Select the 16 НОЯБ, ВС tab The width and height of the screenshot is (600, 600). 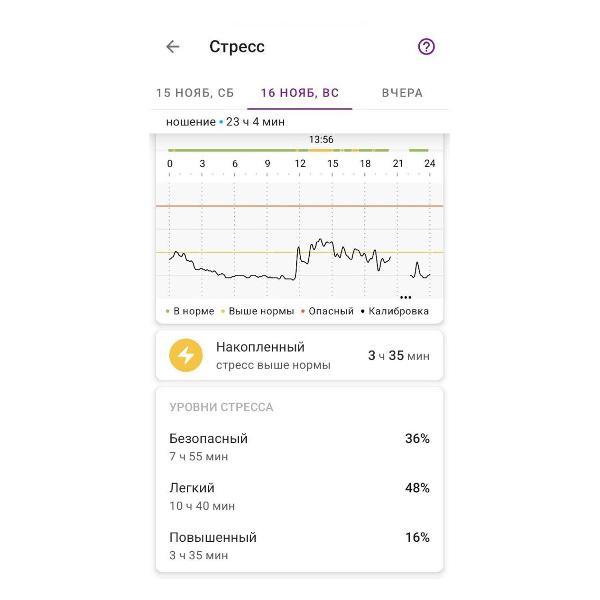coord(300,93)
